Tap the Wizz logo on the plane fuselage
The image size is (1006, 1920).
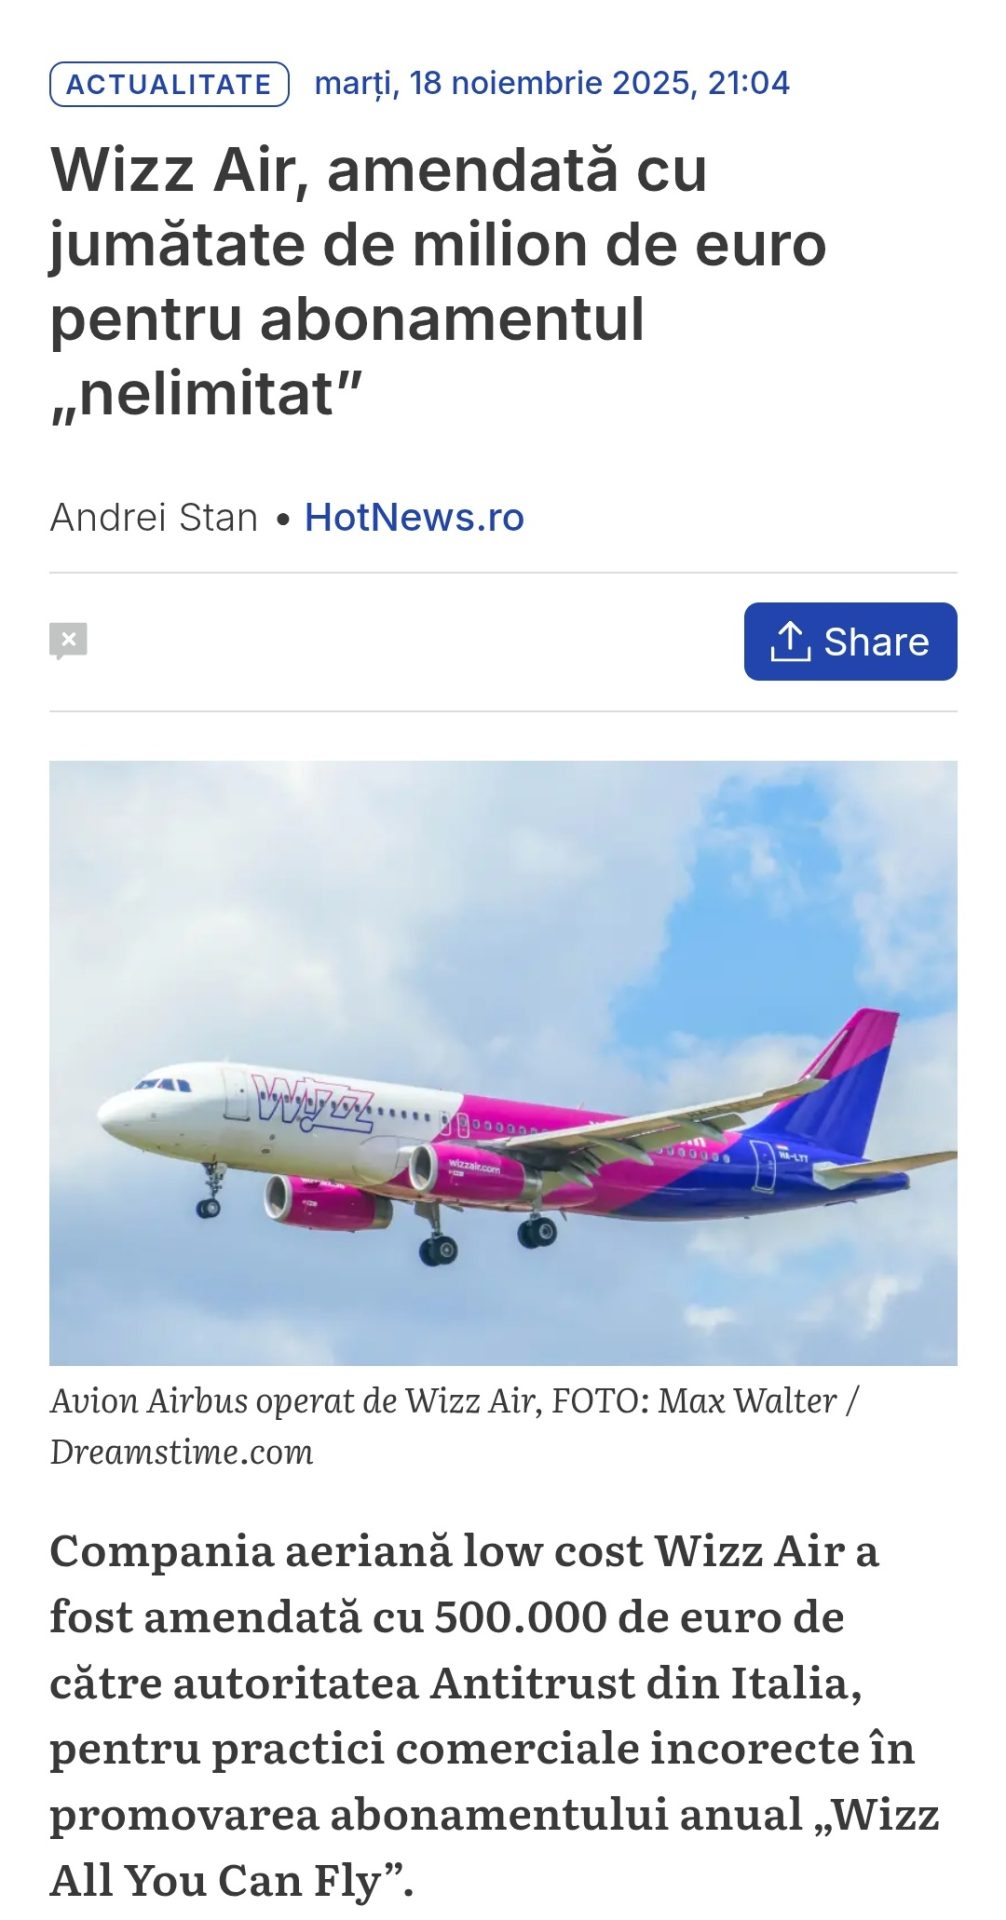(312, 1103)
